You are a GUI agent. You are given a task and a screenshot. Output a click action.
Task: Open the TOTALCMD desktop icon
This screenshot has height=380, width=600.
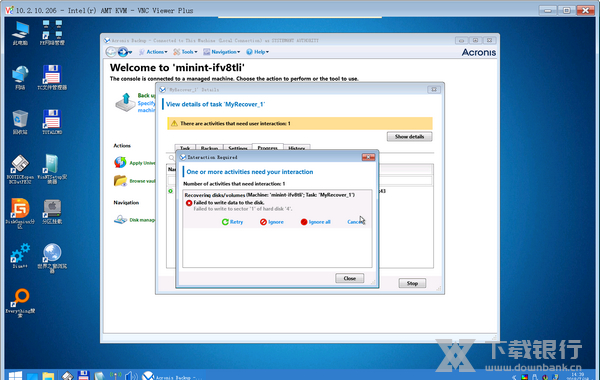coord(52,122)
